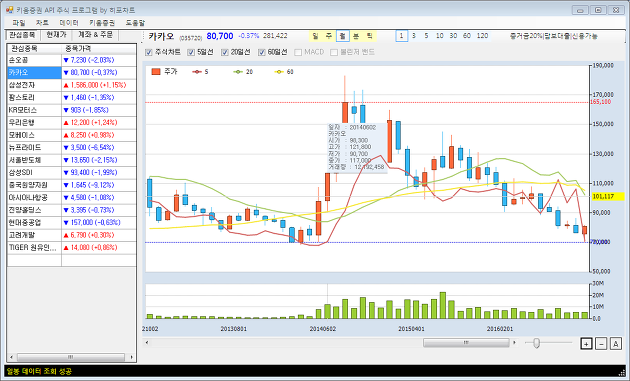Click the A auto-fit button
630x381 pixels.
[x=616, y=344]
